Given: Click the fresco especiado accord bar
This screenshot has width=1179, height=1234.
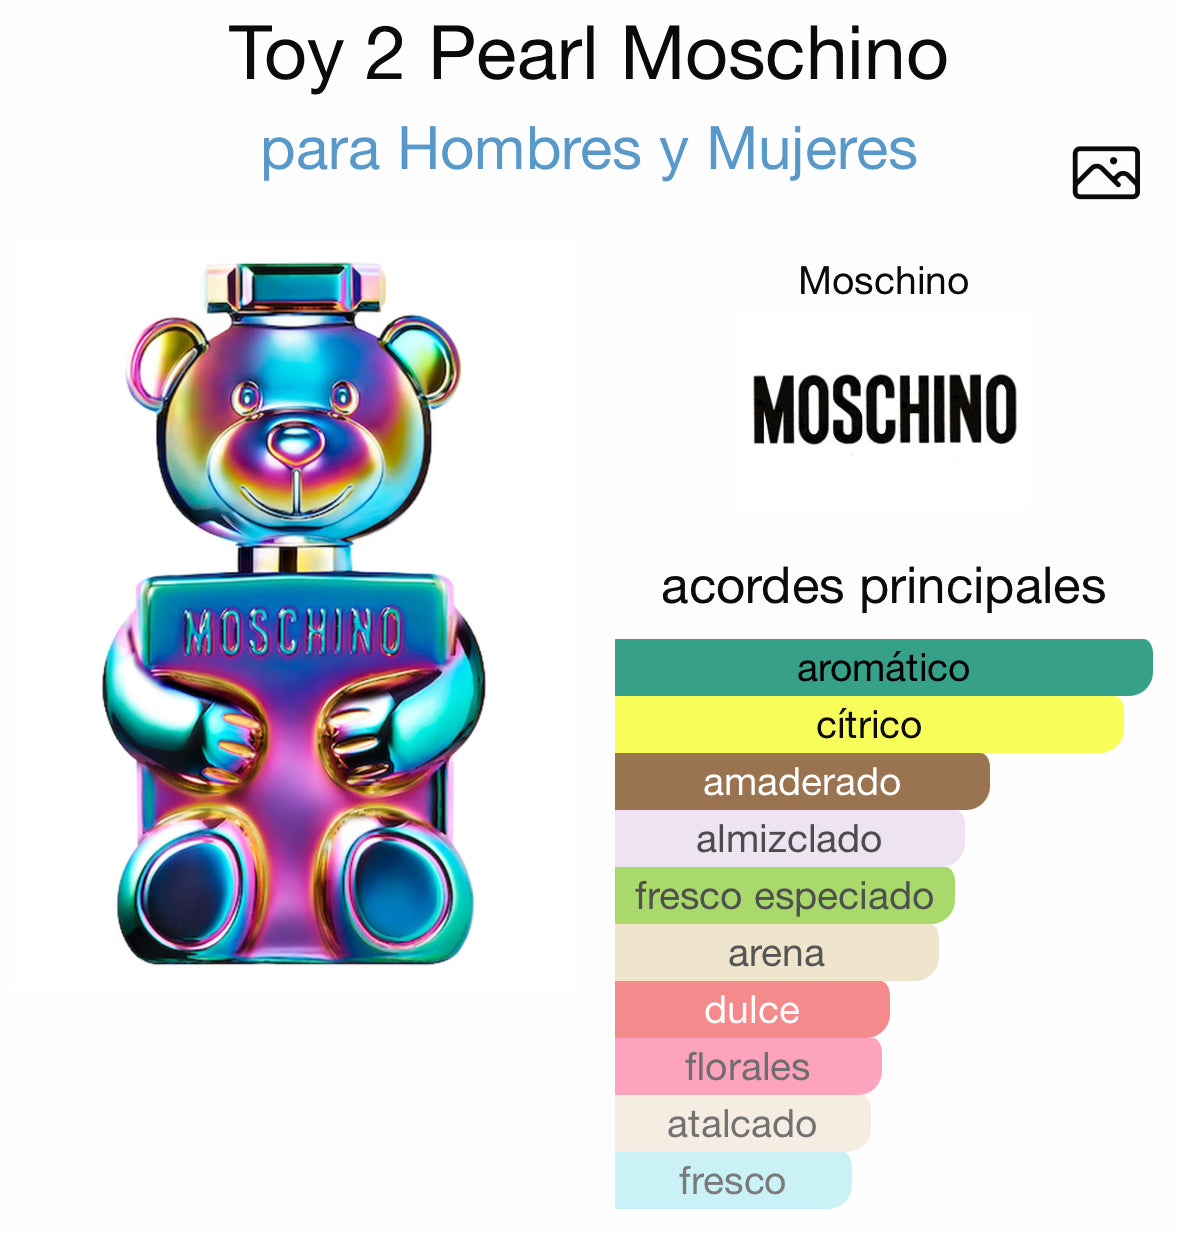Looking at the screenshot, I should (783, 895).
